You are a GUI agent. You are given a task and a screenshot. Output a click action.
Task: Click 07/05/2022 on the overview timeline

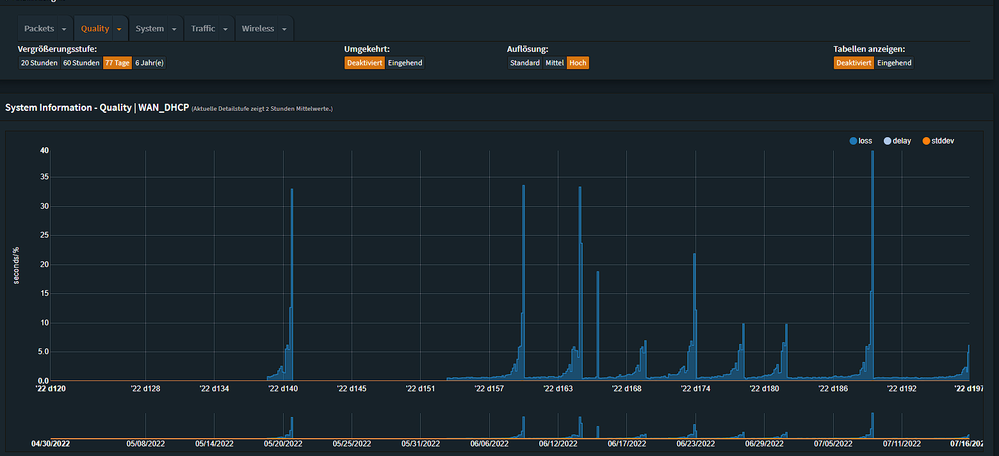click(x=833, y=443)
